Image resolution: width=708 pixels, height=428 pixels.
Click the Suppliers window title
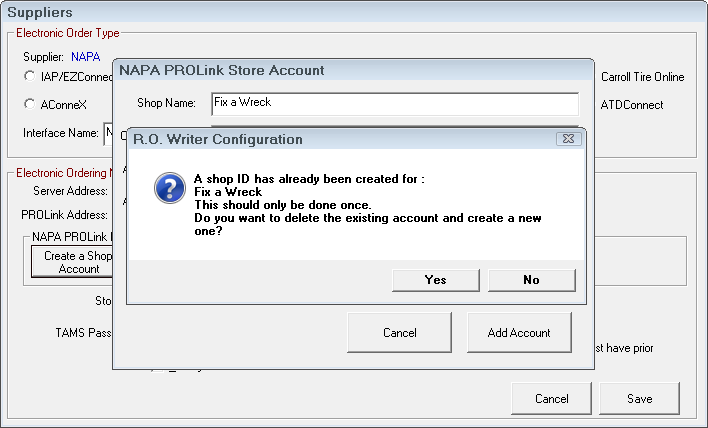click(40, 13)
